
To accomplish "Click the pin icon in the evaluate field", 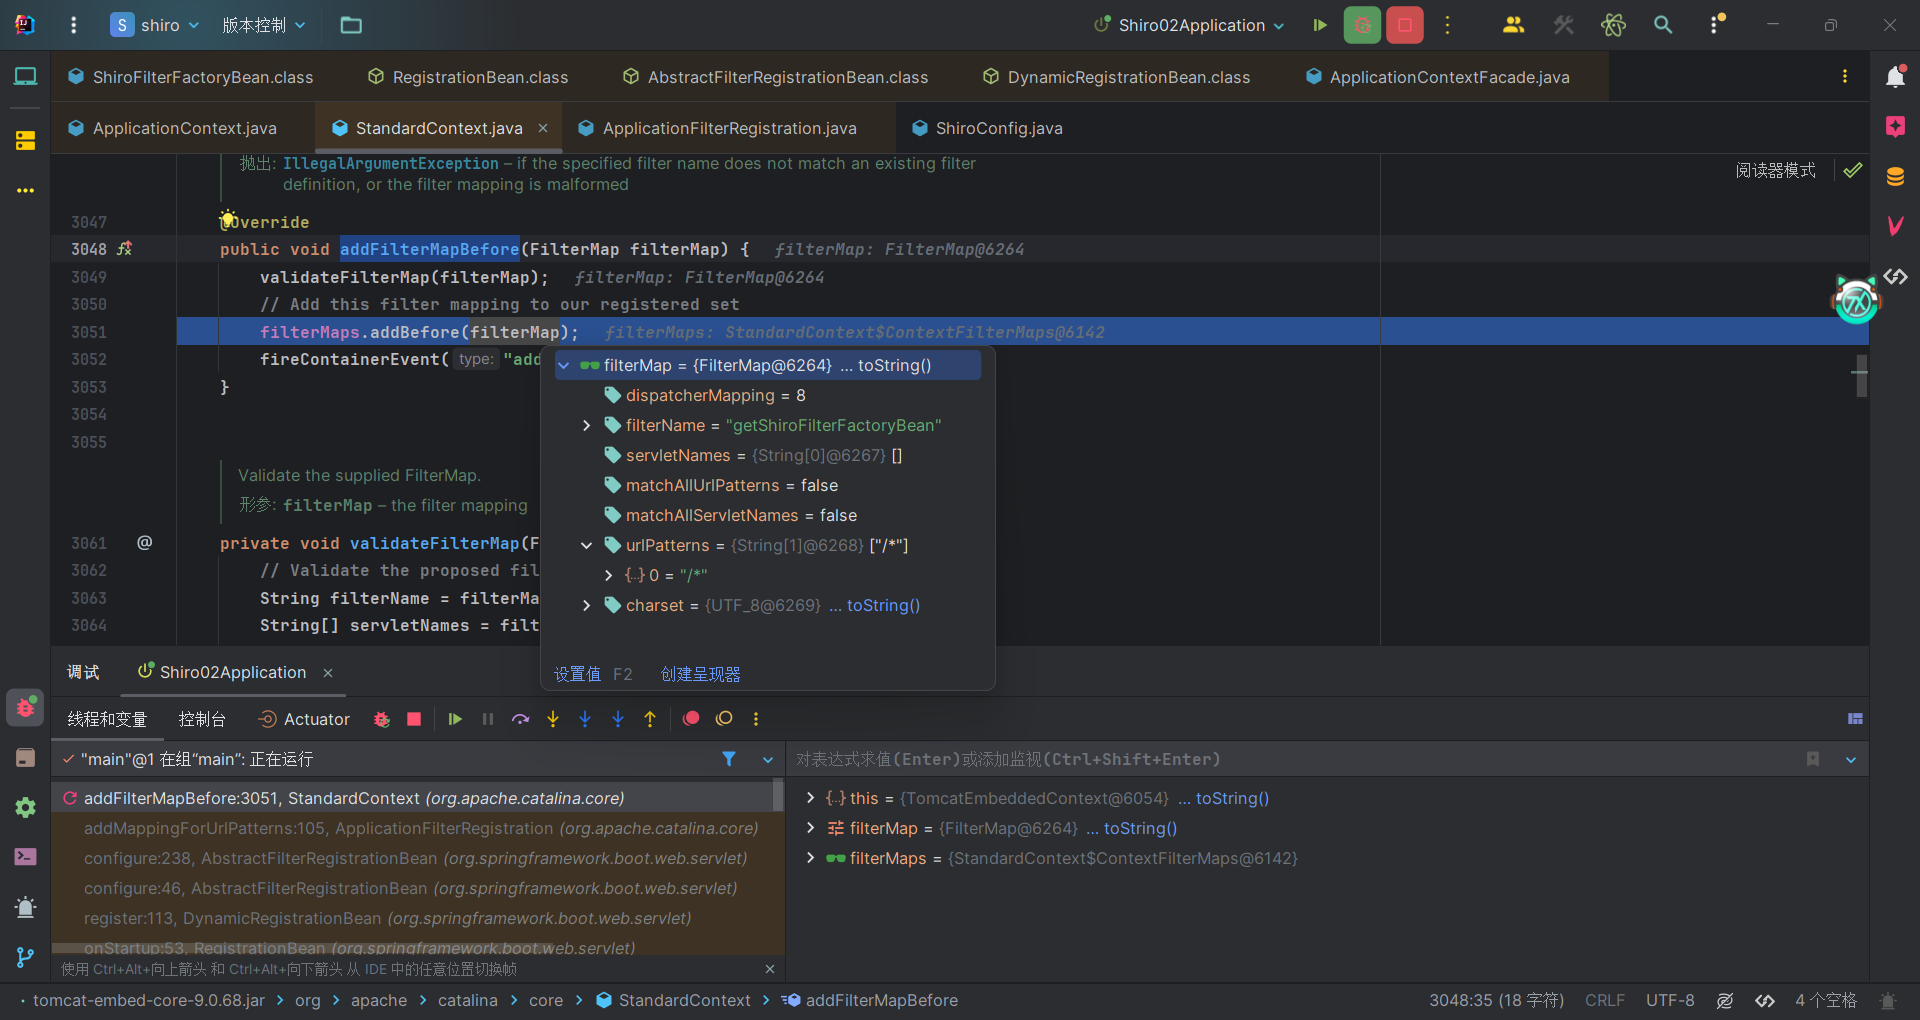I will tap(1813, 759).
